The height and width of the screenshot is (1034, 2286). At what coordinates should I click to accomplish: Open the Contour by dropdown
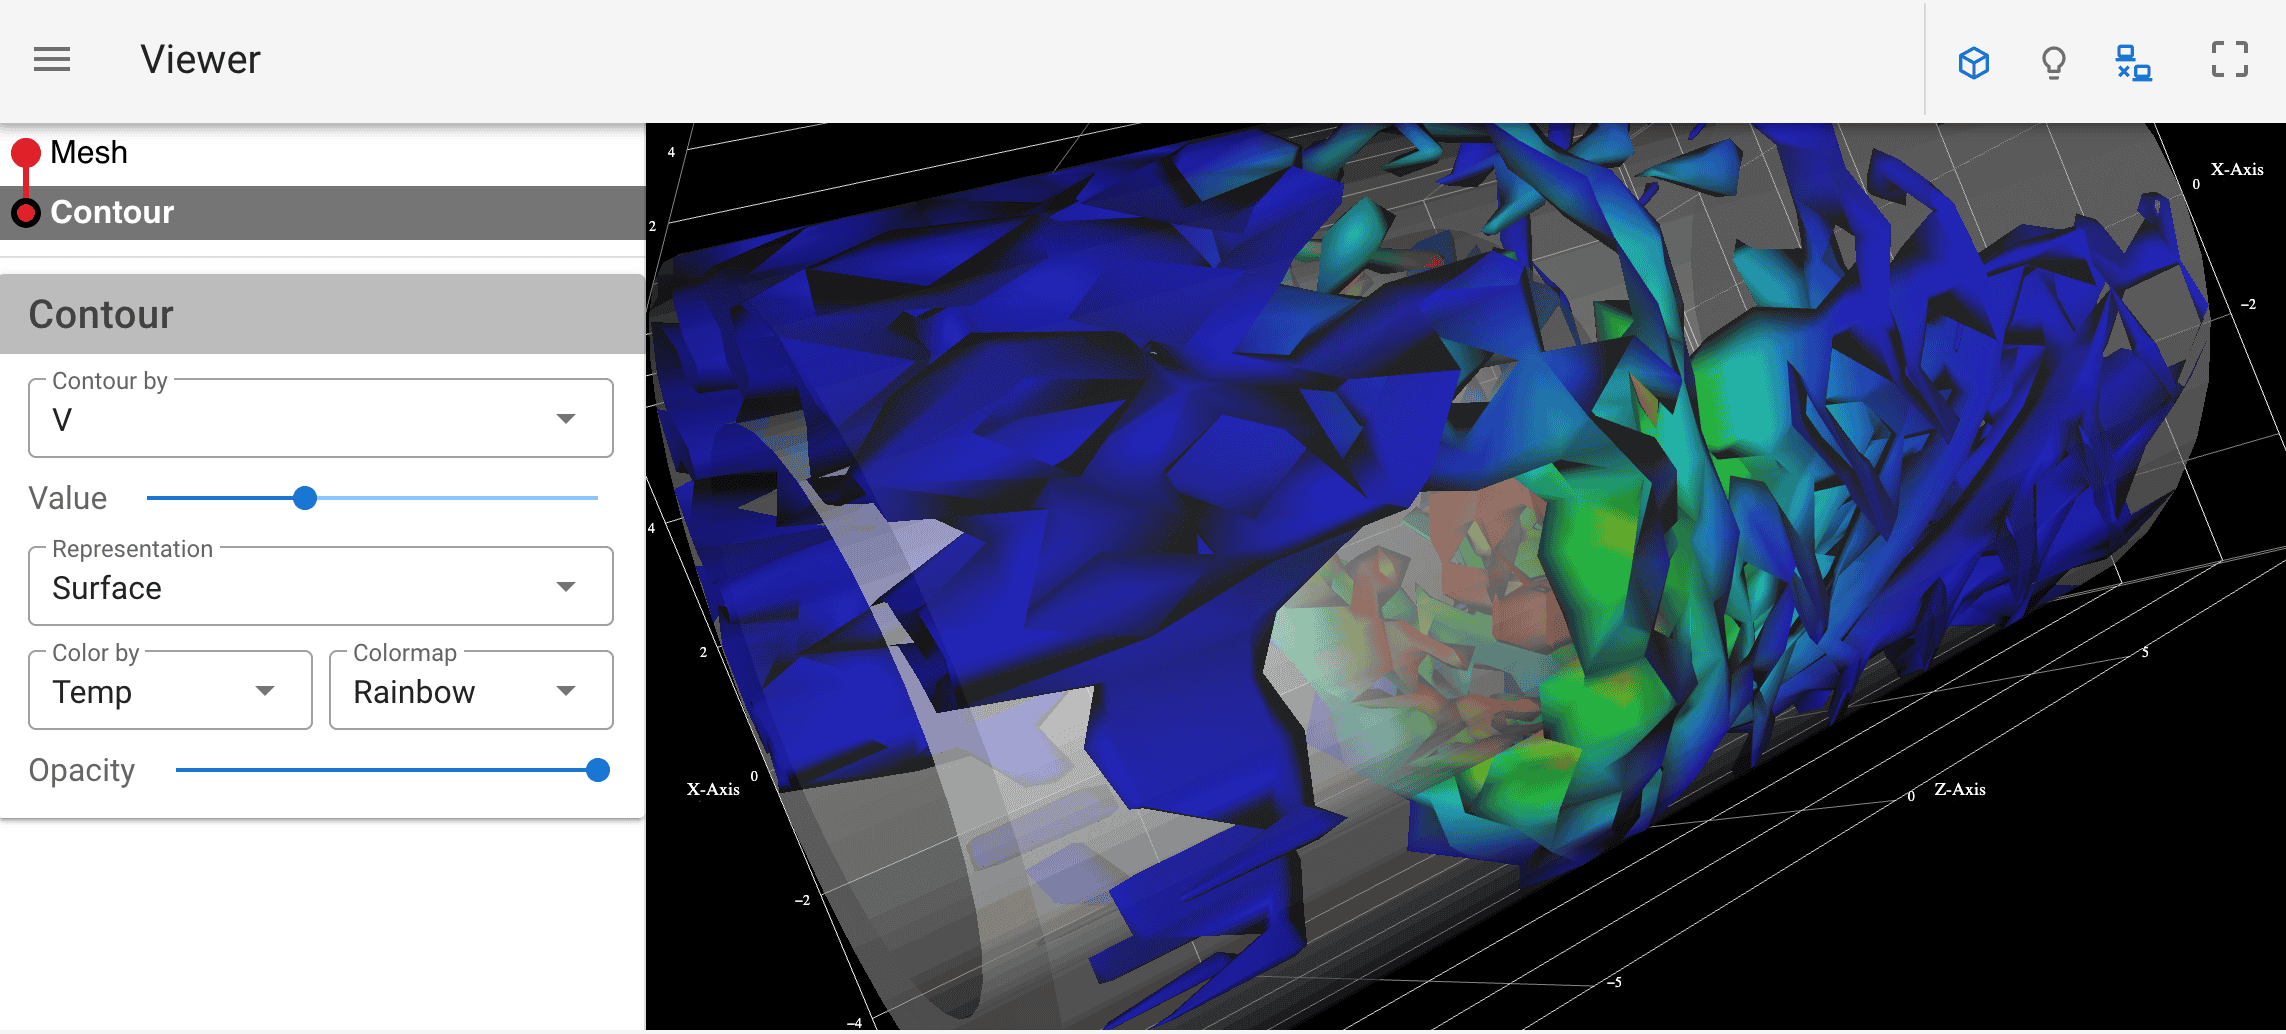coord(320,419)
